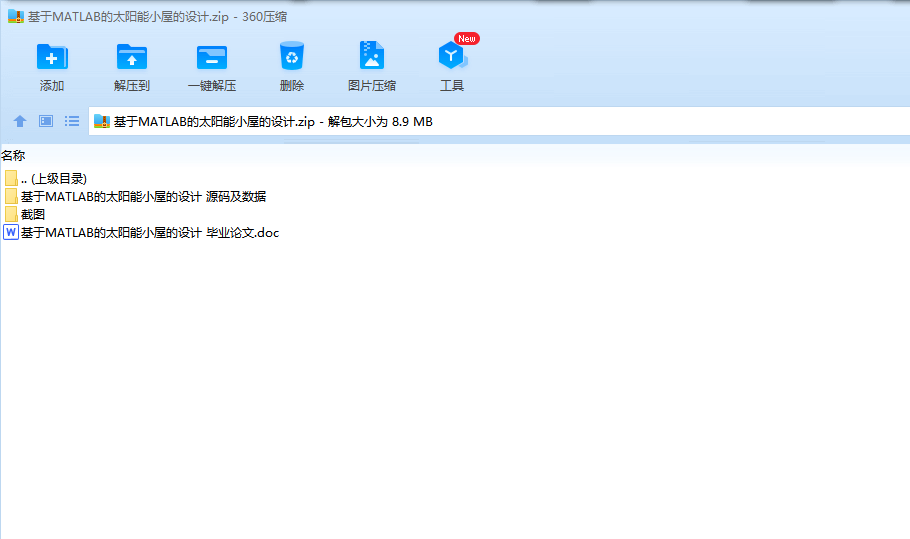Viewport: 910px width, 539px height.
Task: Switch to the list view icon
Action: click(x=72, y=121)
